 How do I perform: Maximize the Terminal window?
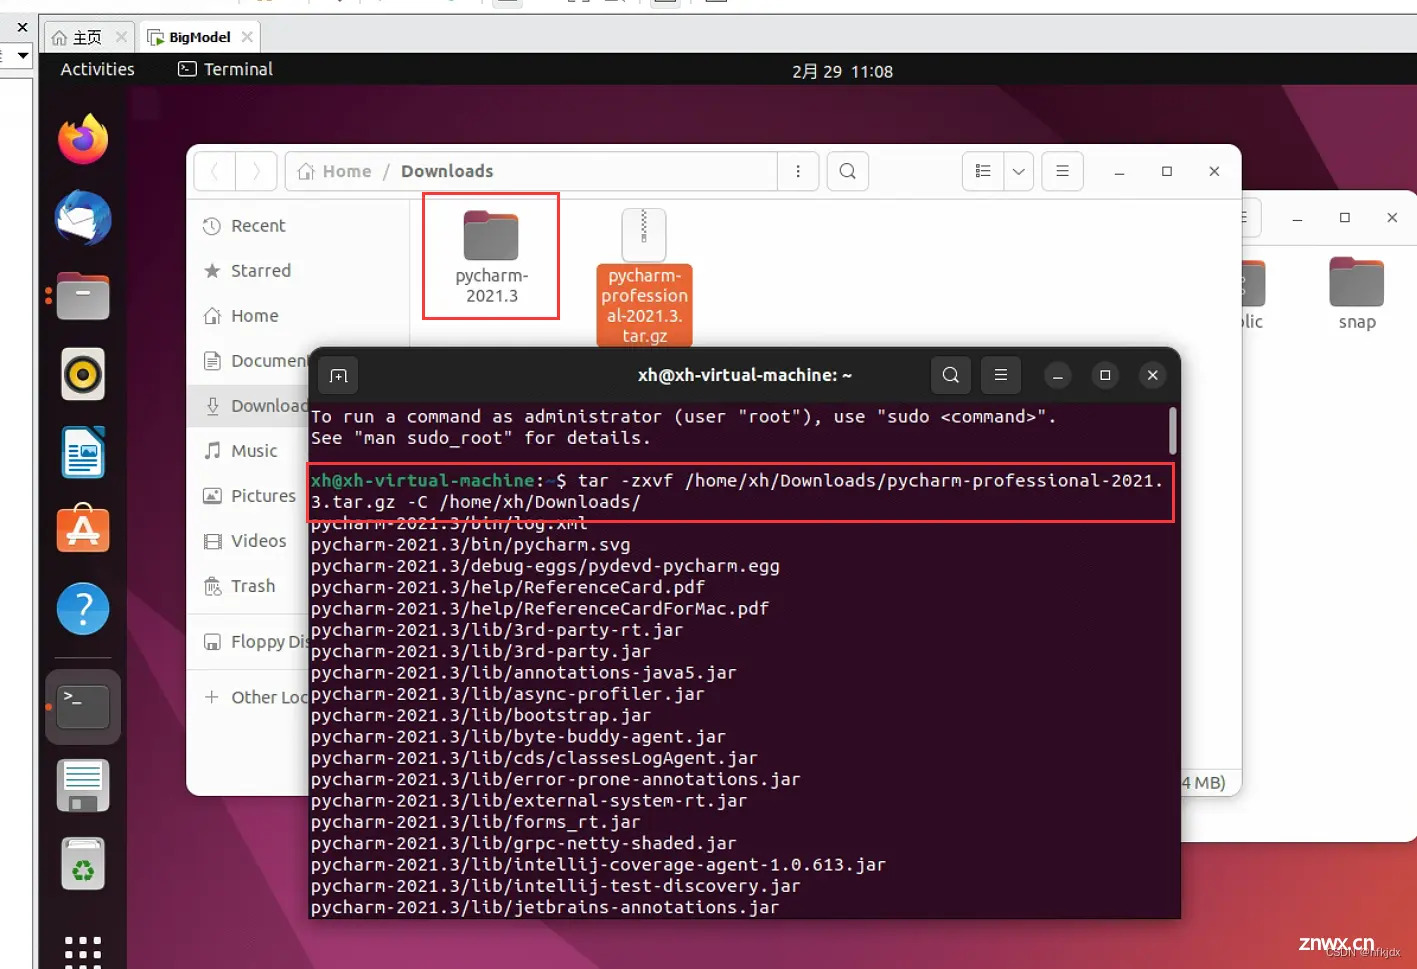pos(1105,375)
